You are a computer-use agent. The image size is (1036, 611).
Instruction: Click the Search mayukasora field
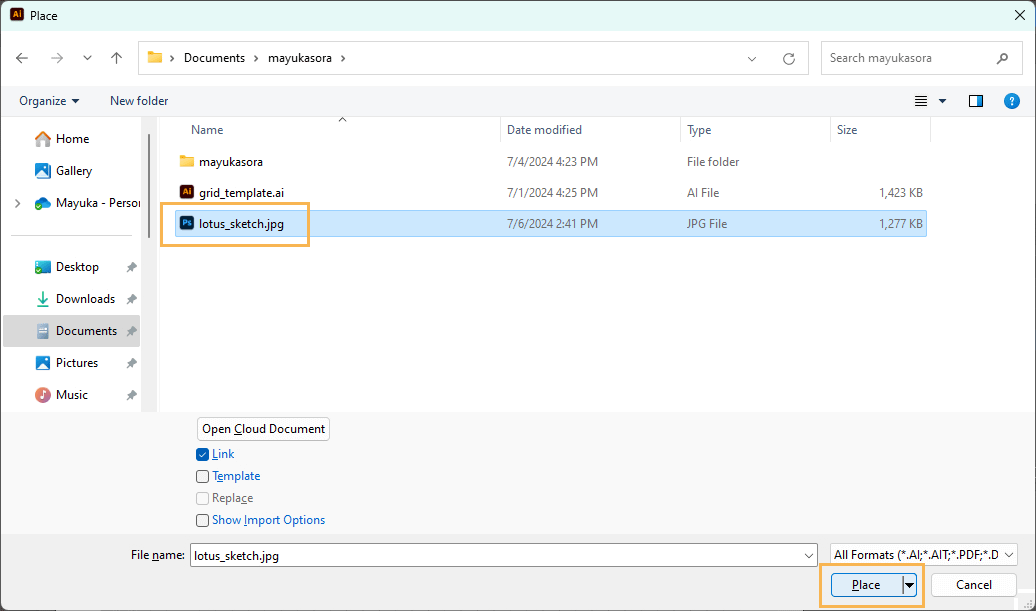pos(908,58)
